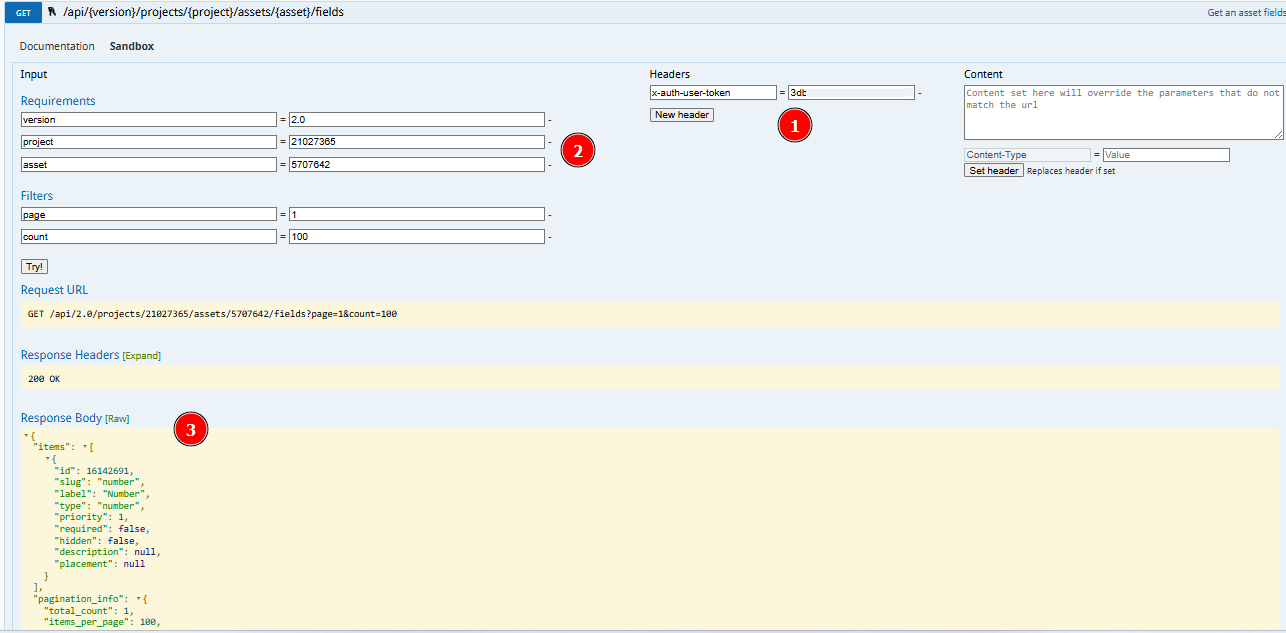Image resolution: width=1286 pixels, height=633 pixels.
Task: Click the "label": "Number" line
Action: [x=102, y=494]
